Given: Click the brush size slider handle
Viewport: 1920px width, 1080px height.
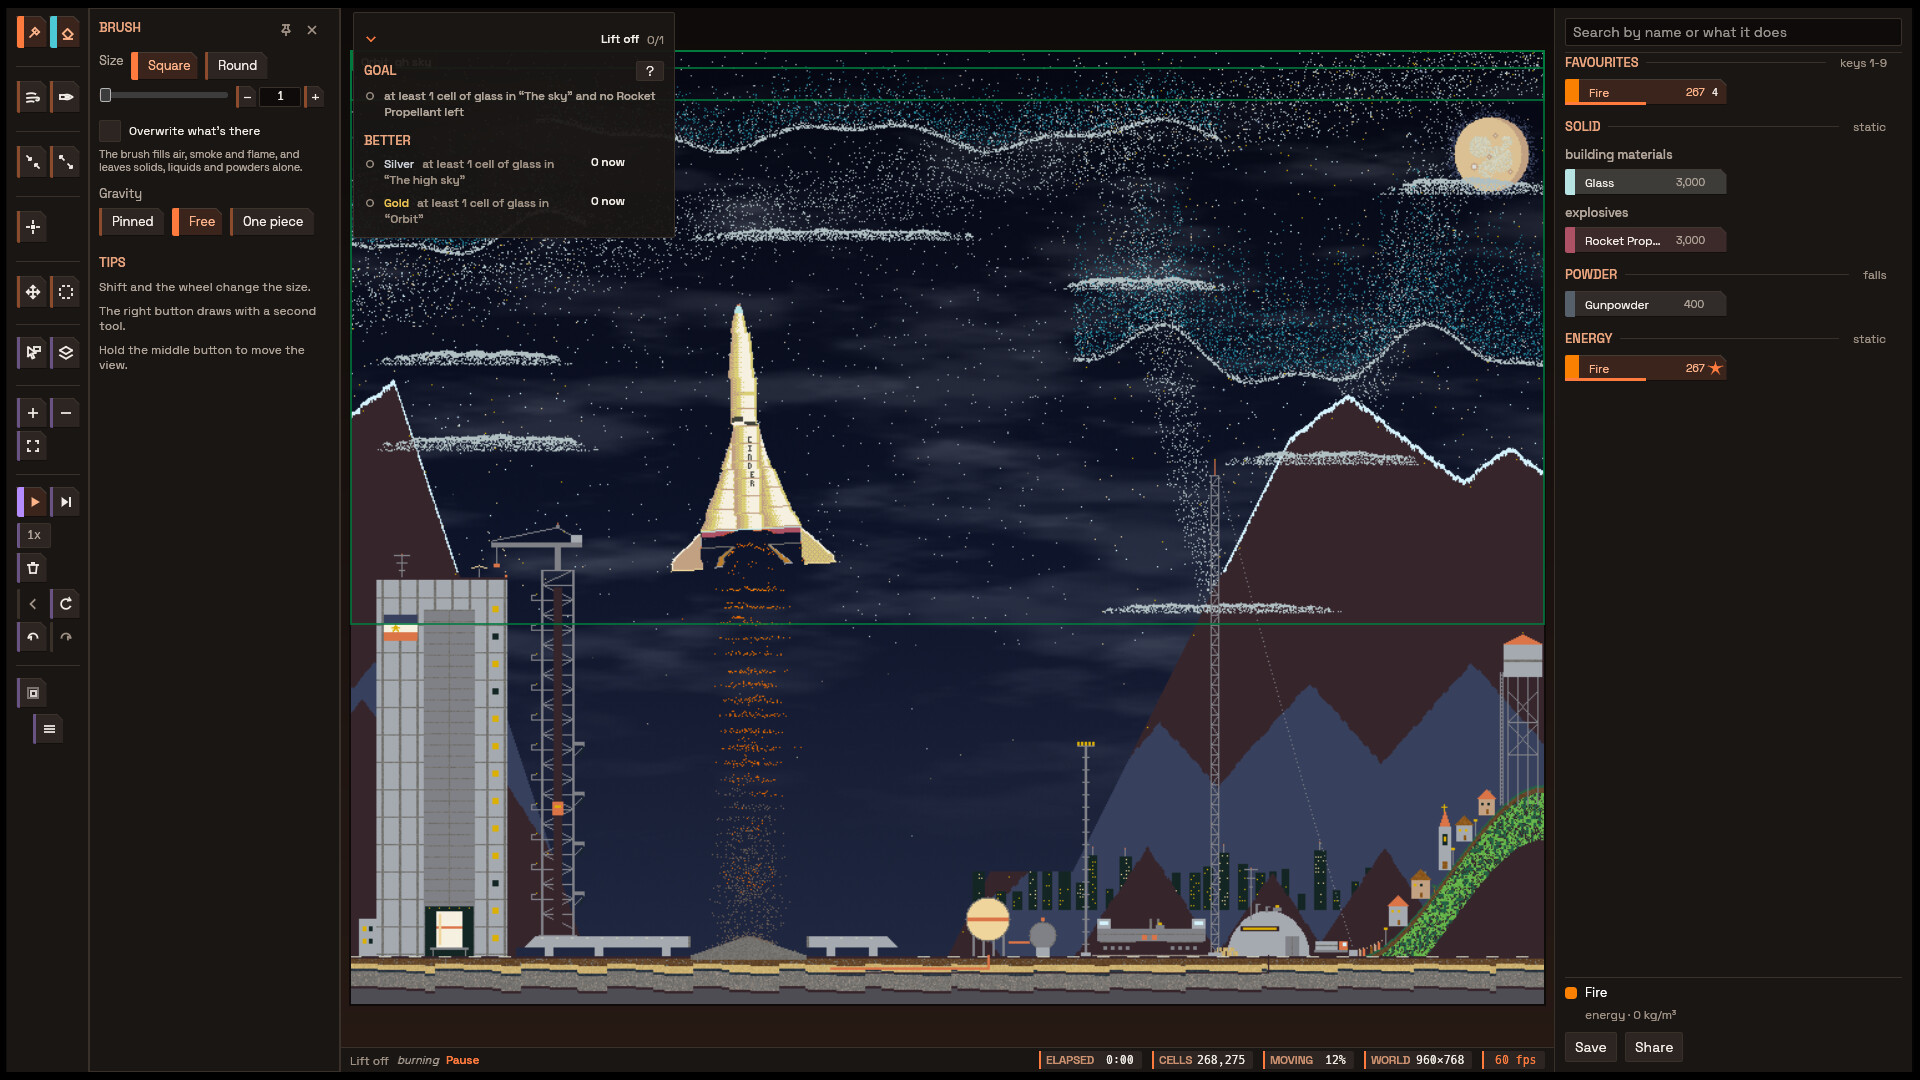Looking at the screenshot, I should coord(106,96).
